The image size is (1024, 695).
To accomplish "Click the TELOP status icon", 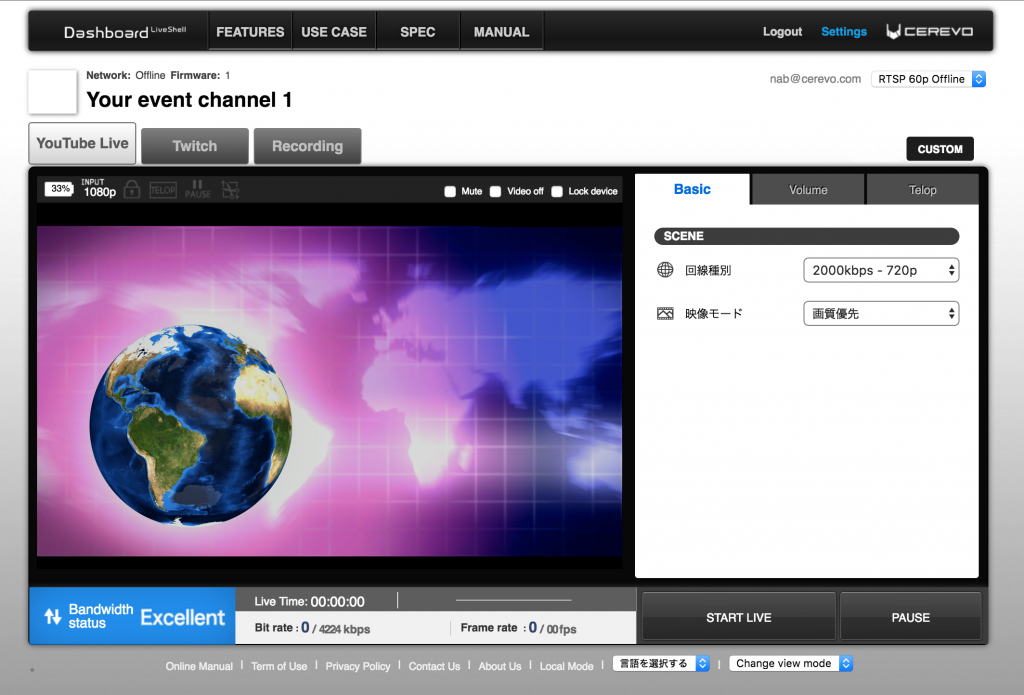I will click(x=163, y=189).
